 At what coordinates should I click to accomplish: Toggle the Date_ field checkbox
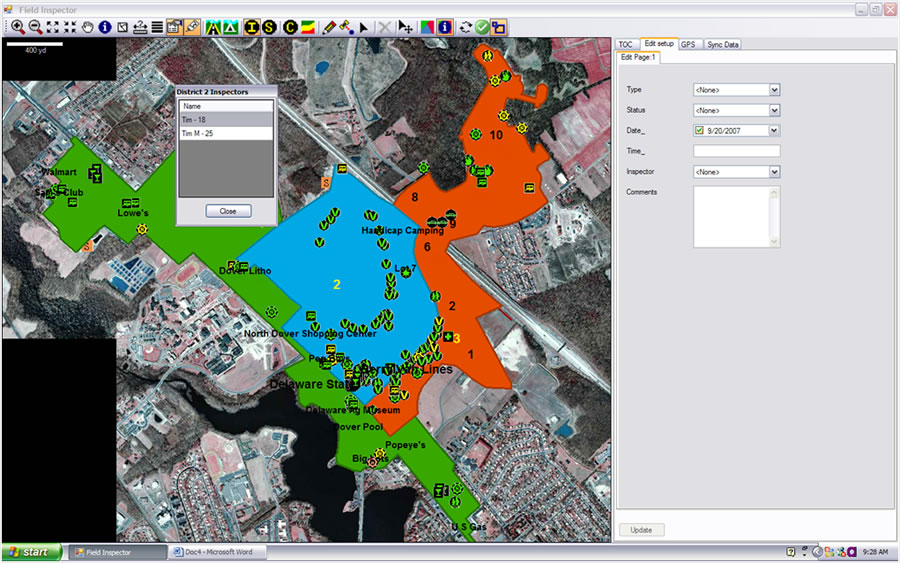699,130
